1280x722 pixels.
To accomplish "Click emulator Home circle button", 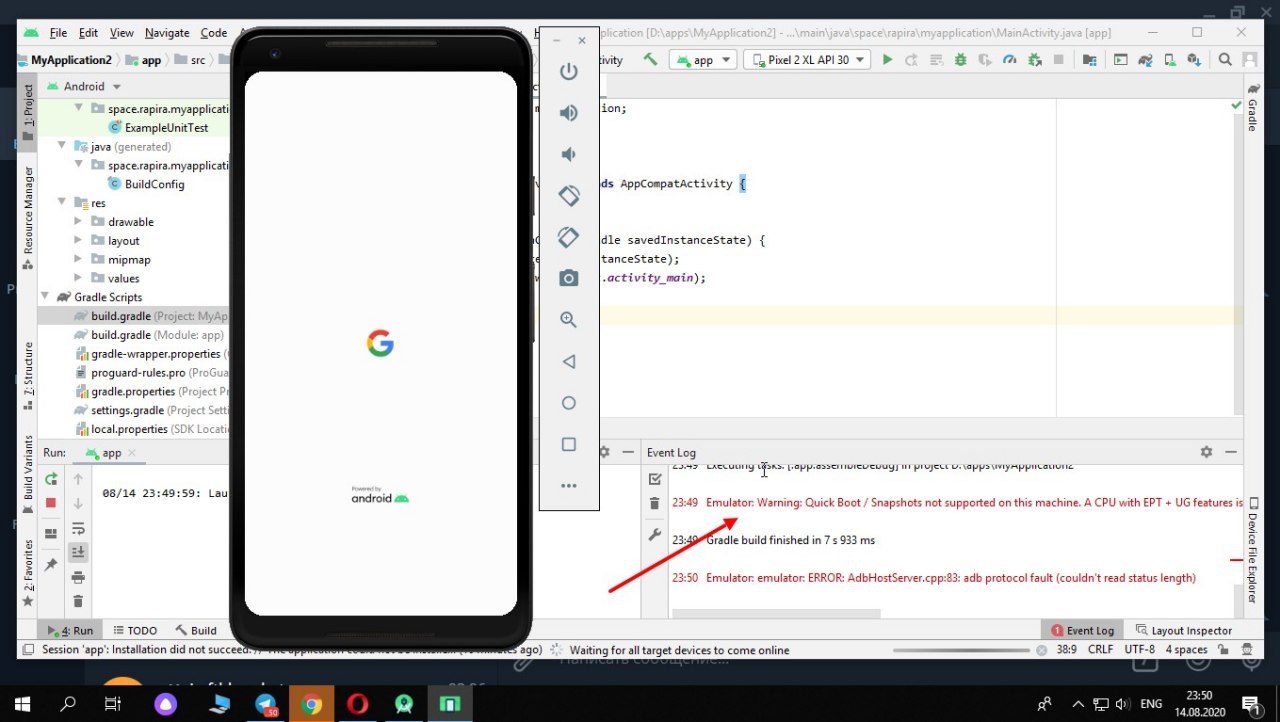I will (x=569, y=402).
